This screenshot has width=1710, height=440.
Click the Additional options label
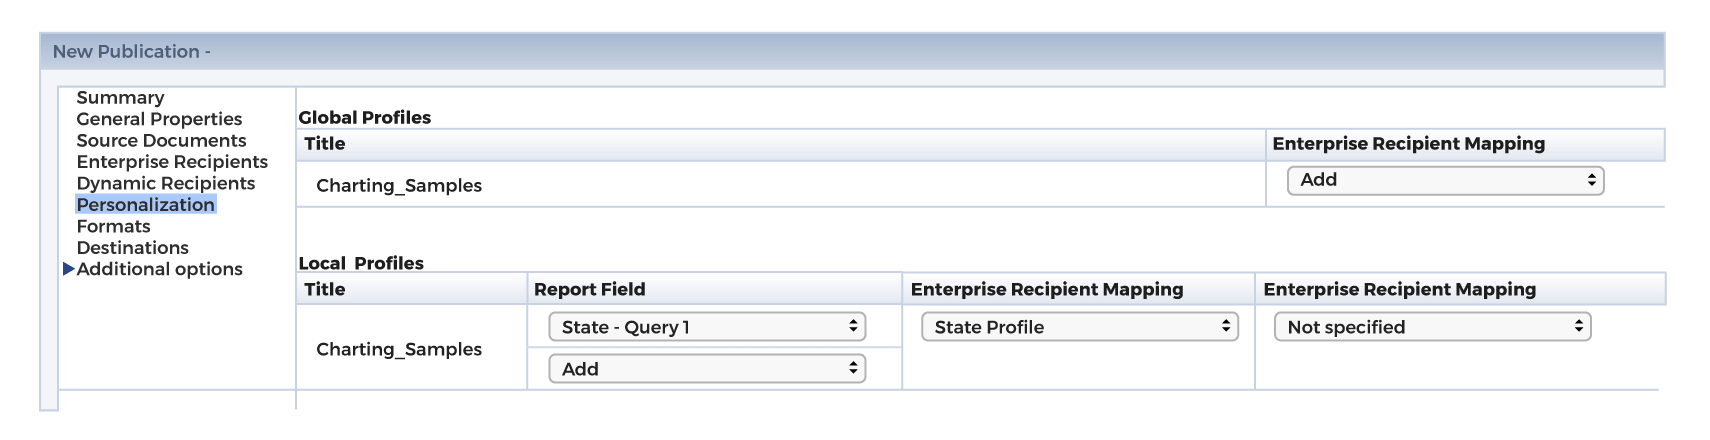coord(159,269)
